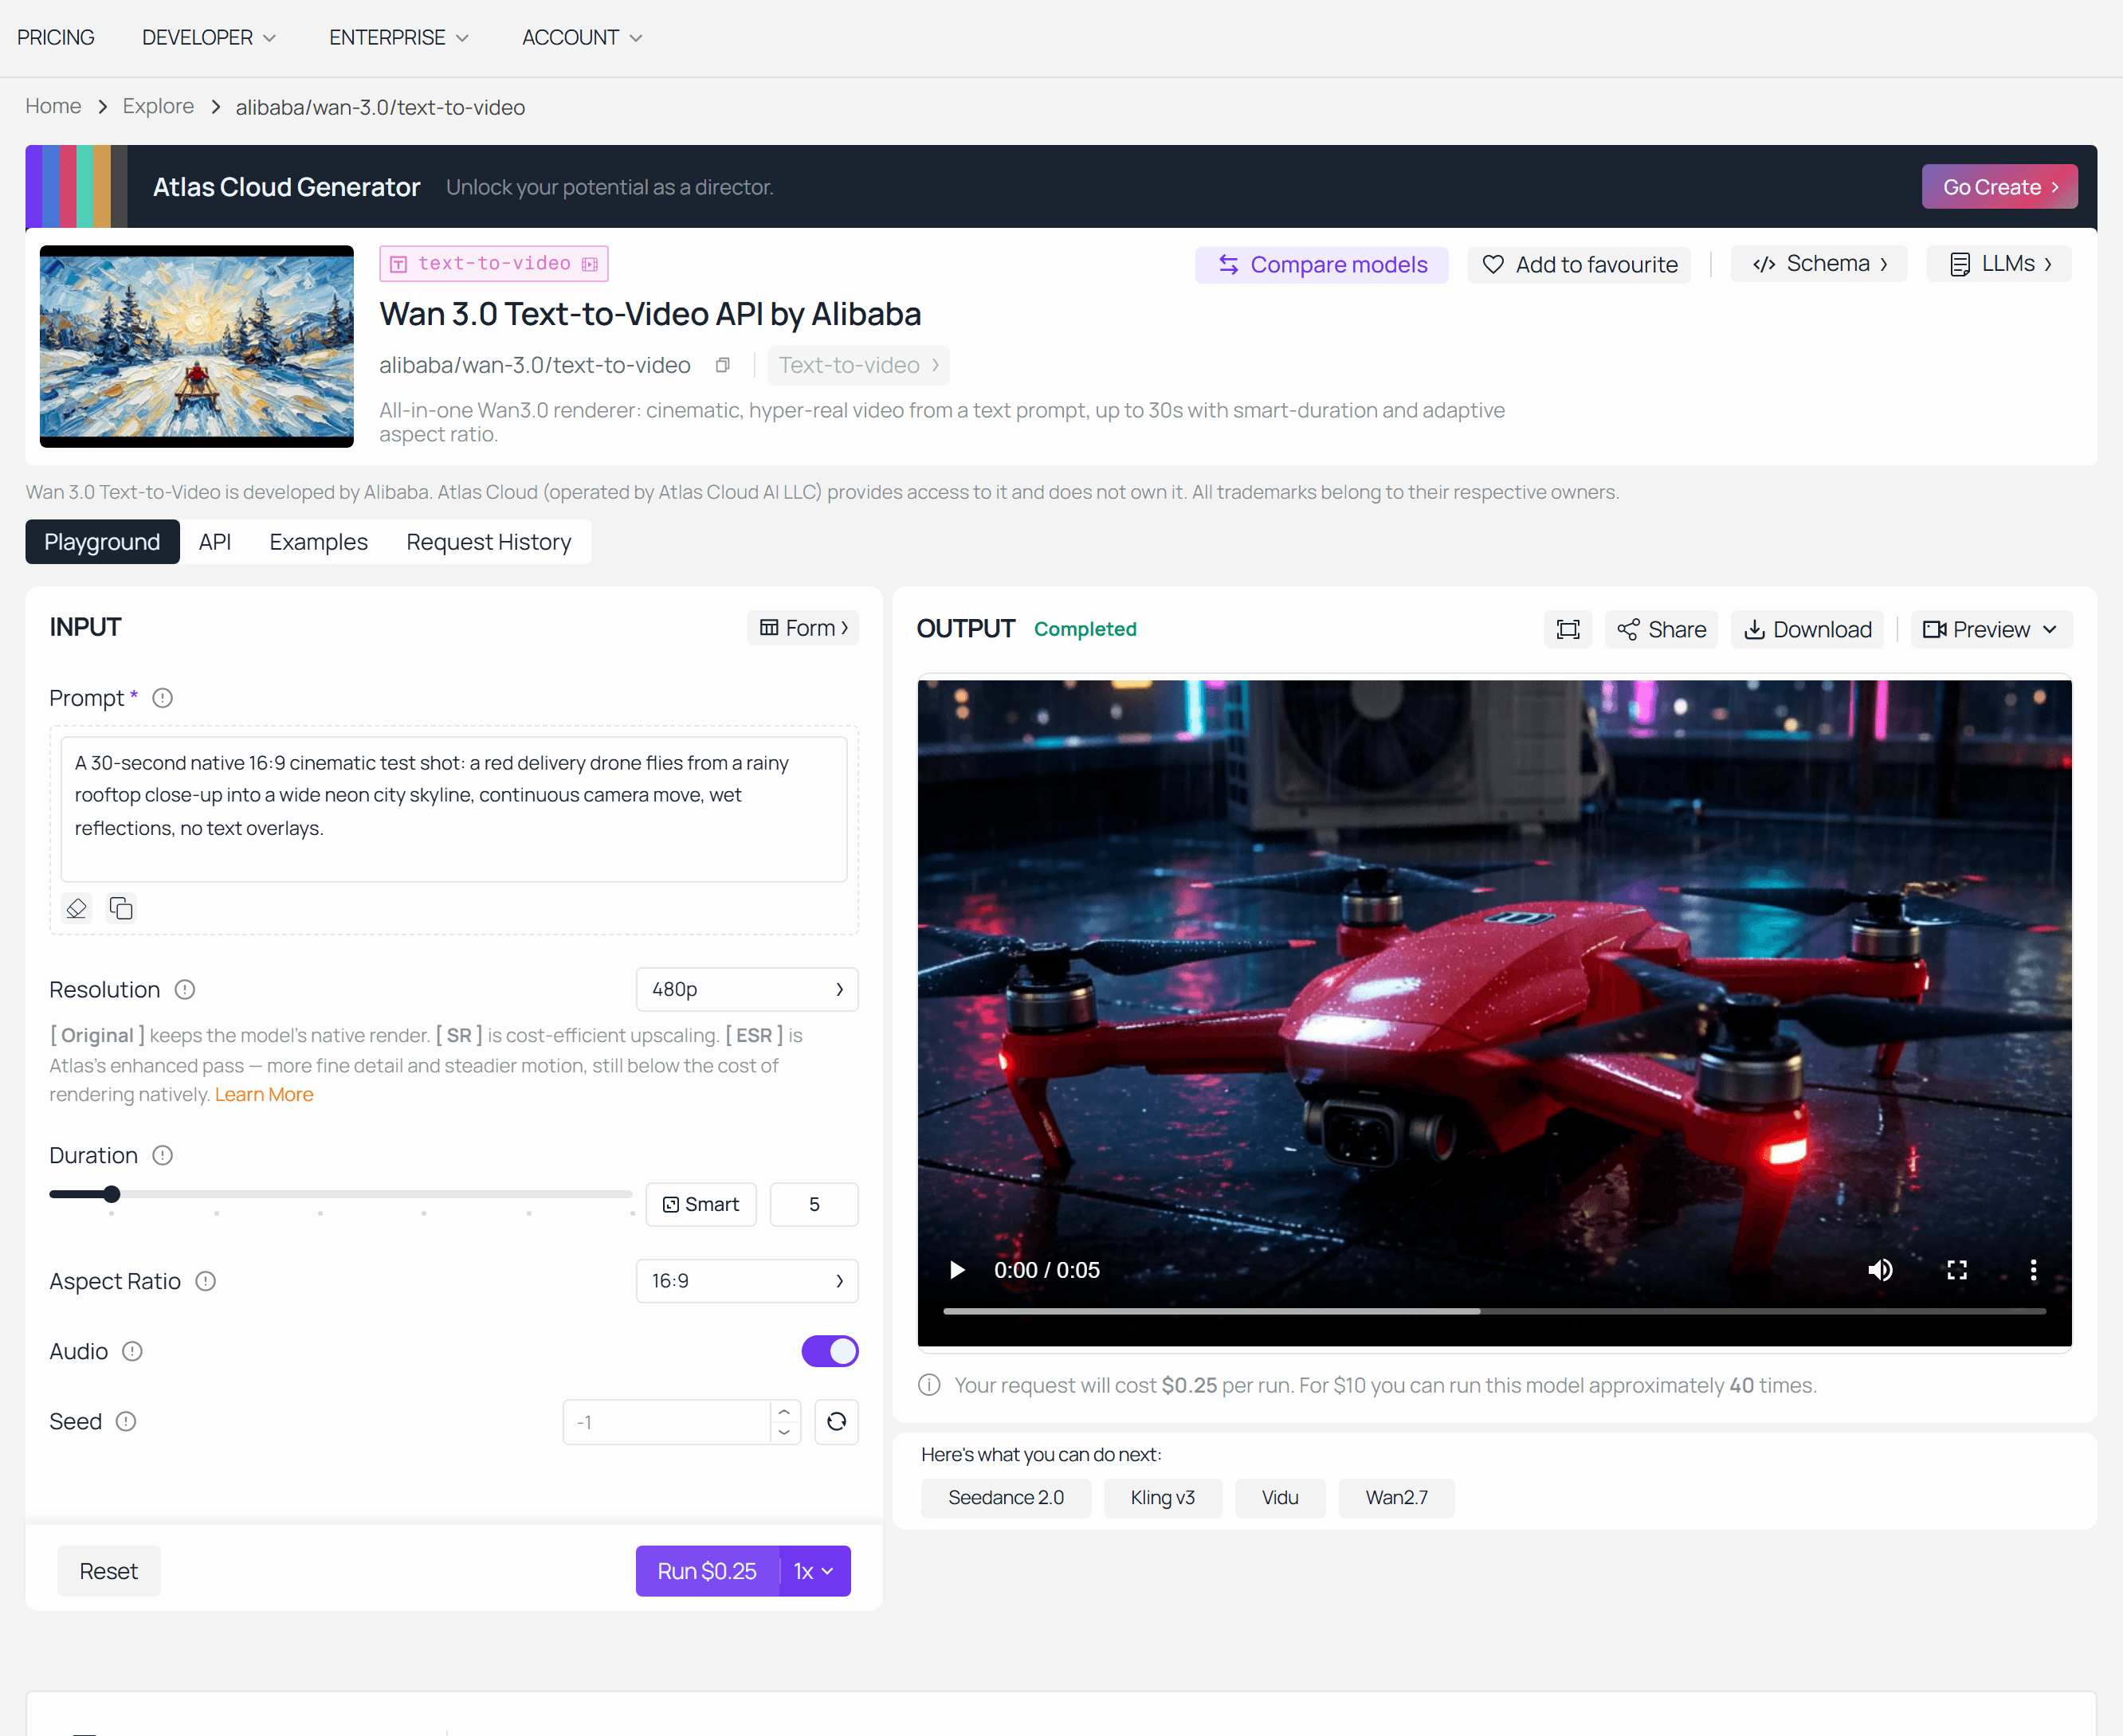The height and width of the screenshot is (1736, 2123).
Task: Open the Aspect Ratio 16:9 dropdown
Action: point(747,1281)
